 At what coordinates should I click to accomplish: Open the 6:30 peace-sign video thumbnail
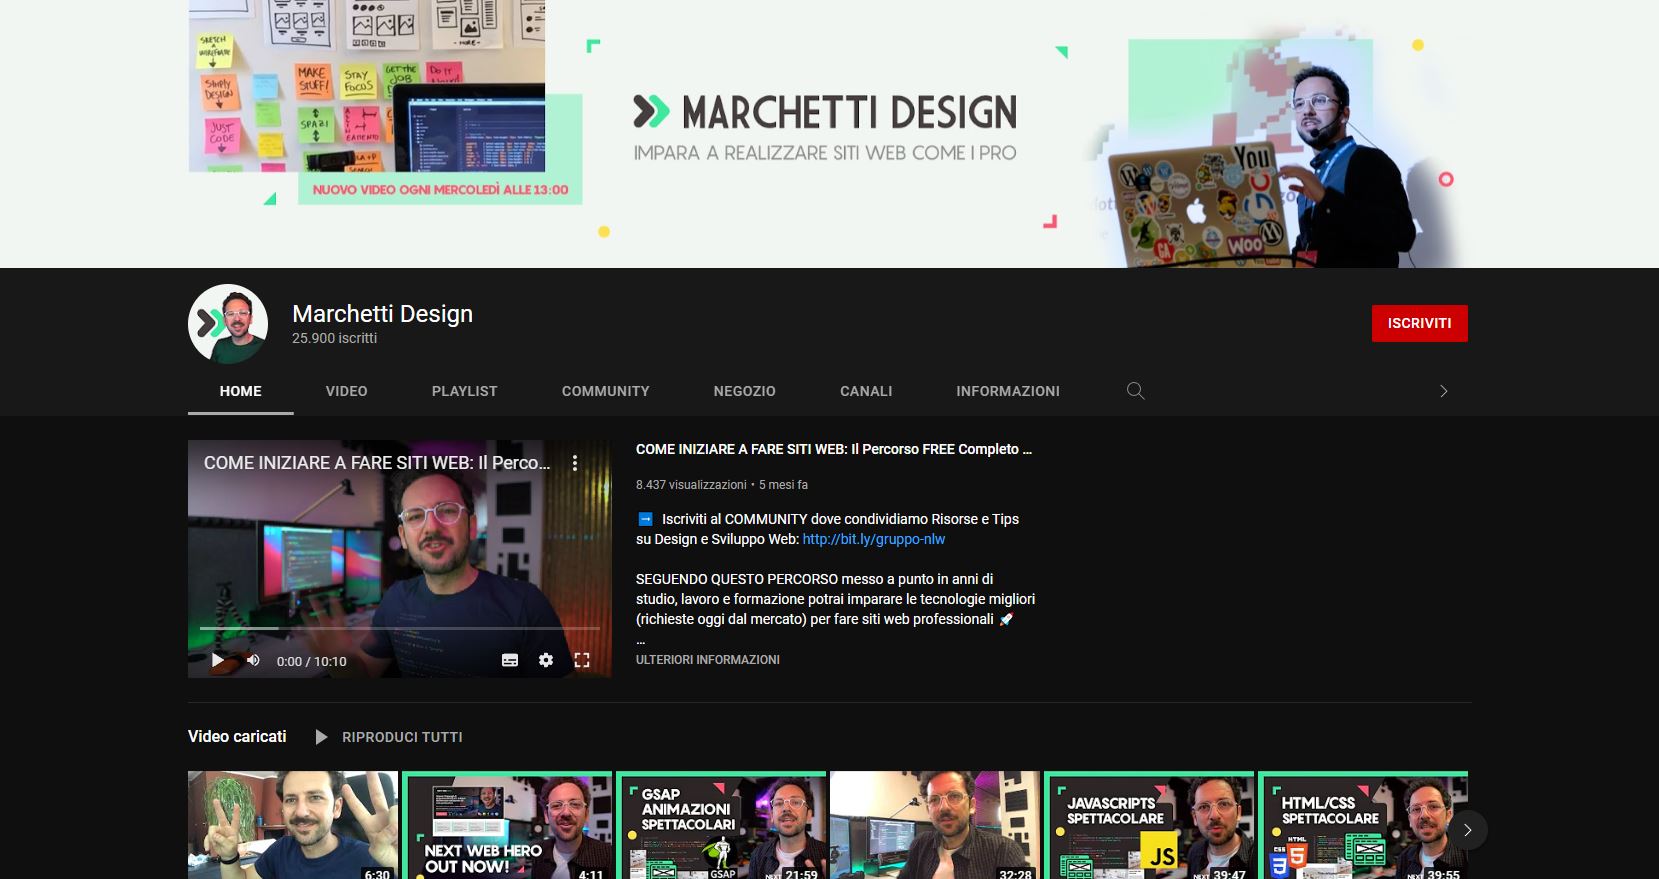pos(293,825)
